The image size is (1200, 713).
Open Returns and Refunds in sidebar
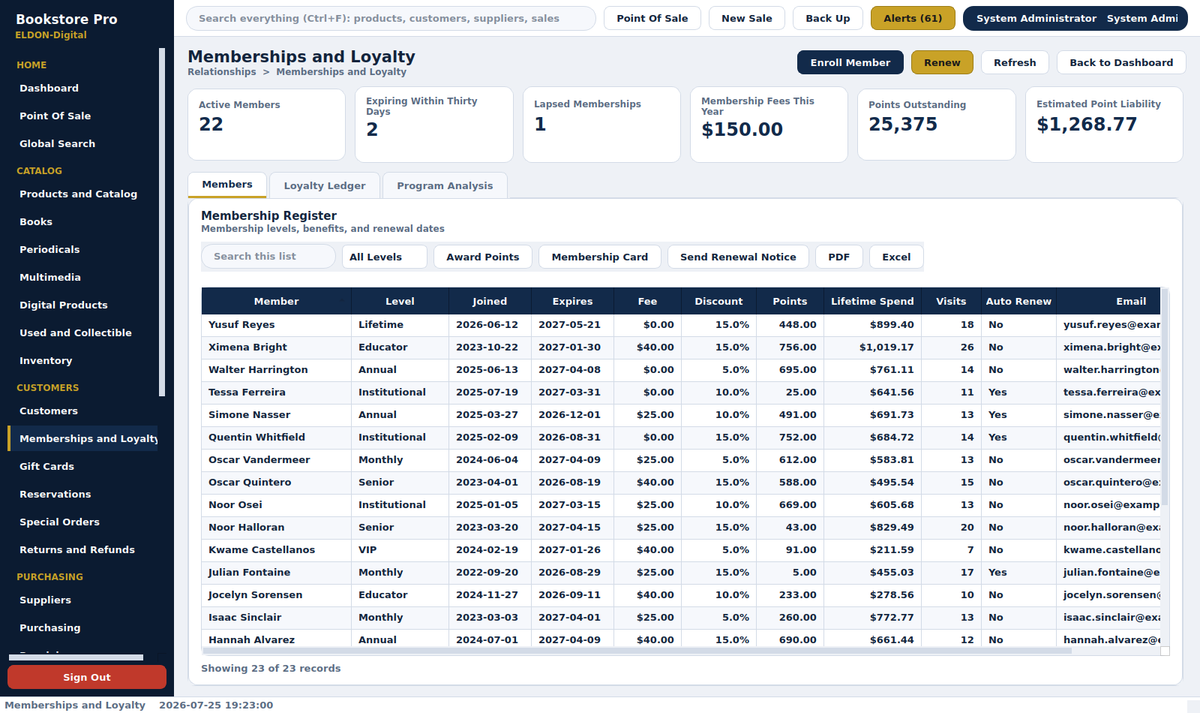coord(82,550)
